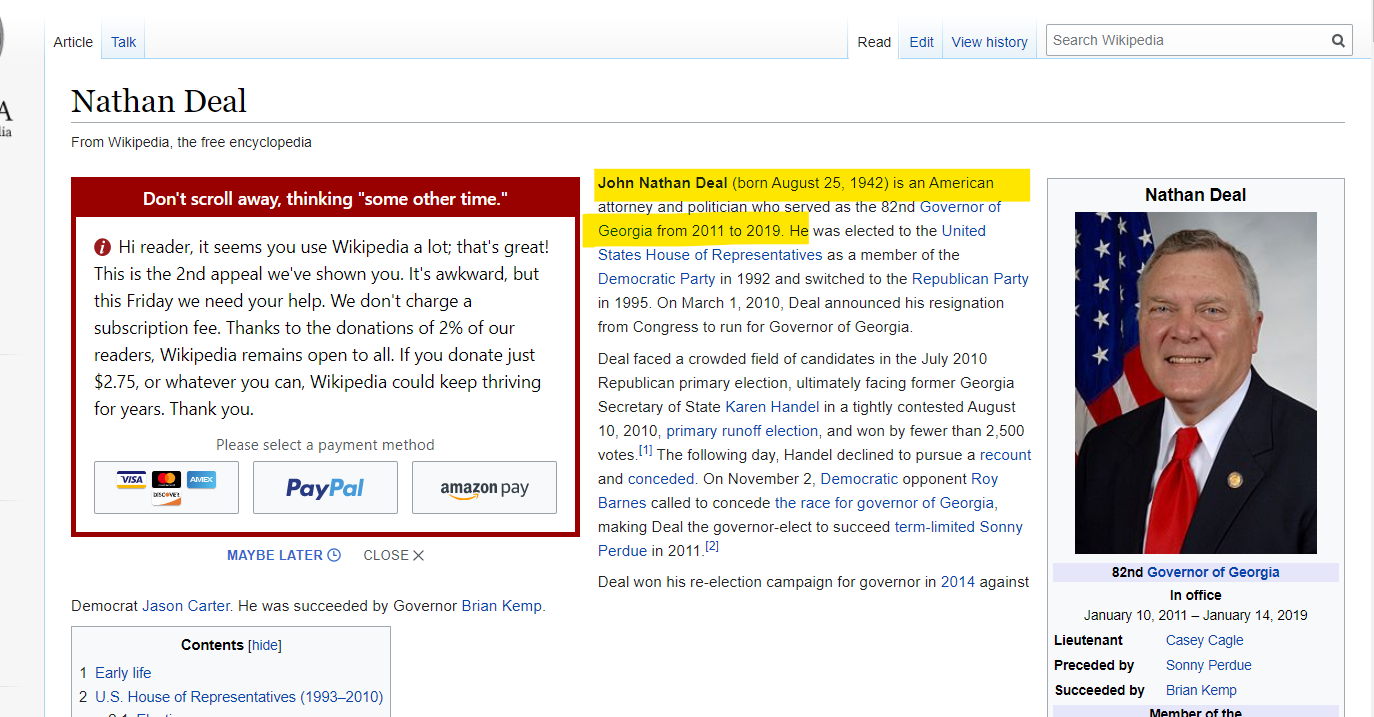Switch to the Talk tab
This screenshot has height=717, width=1374.
pyautogui.click(x=124, y=42)
